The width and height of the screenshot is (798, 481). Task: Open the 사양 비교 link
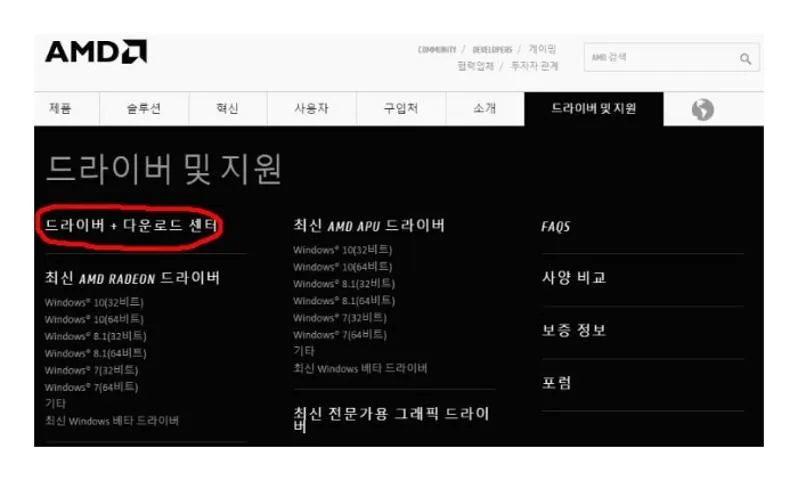[574, 278]
